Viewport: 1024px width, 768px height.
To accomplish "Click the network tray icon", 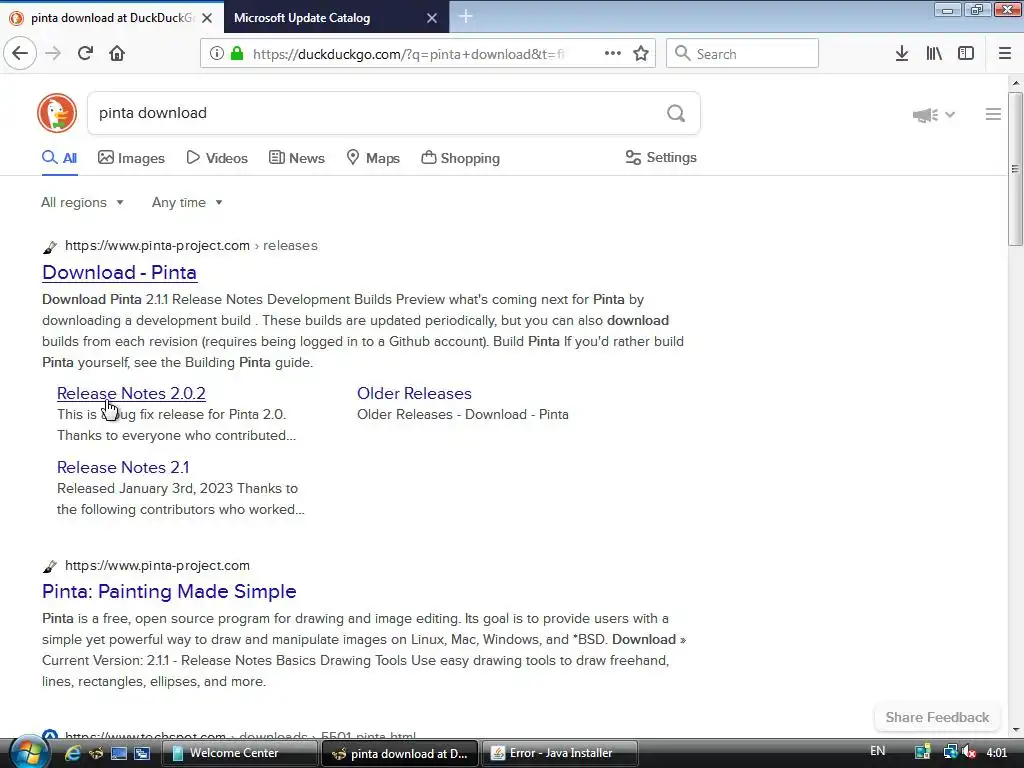I will [949, 753].
